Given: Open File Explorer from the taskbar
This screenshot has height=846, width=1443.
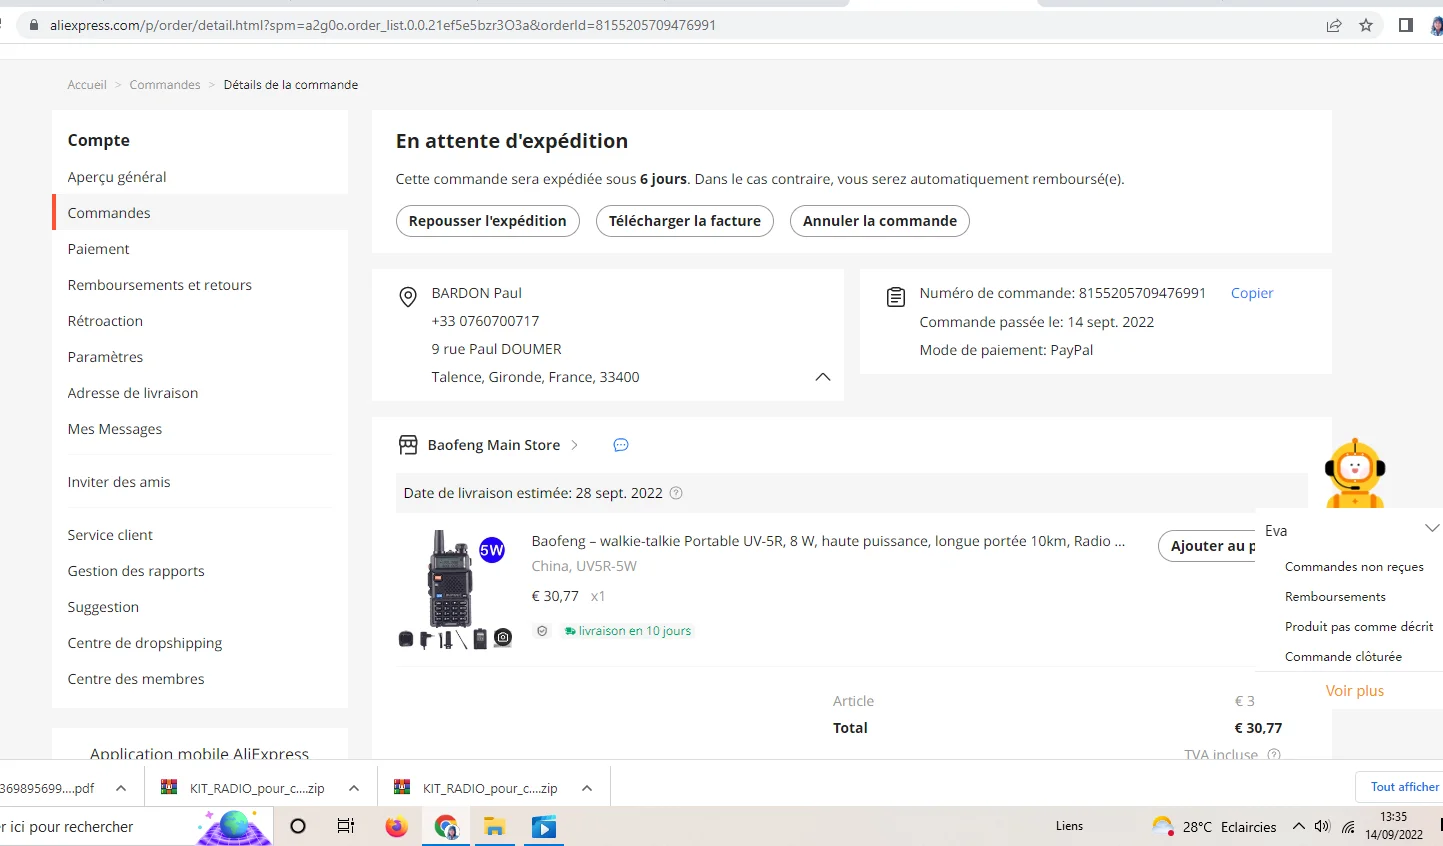Looking at the screenshot, I should (495, 826).
